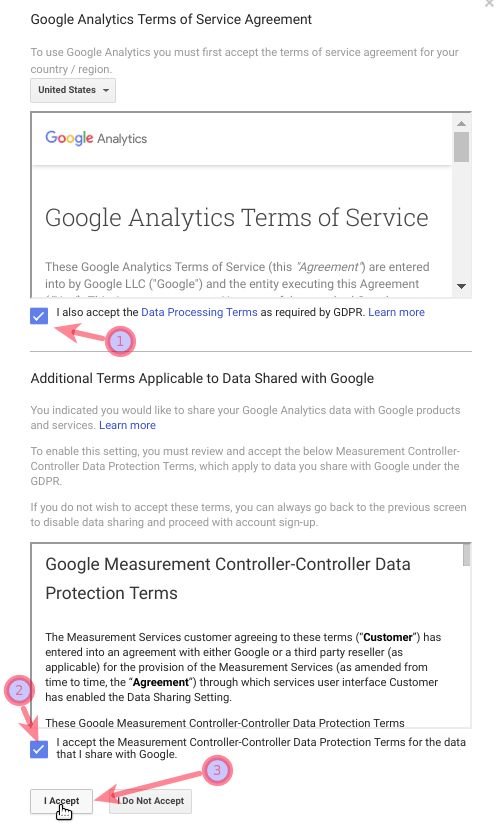Click the dropdown arrow next to United States
498x833 pixels.
tap(106, 90)
